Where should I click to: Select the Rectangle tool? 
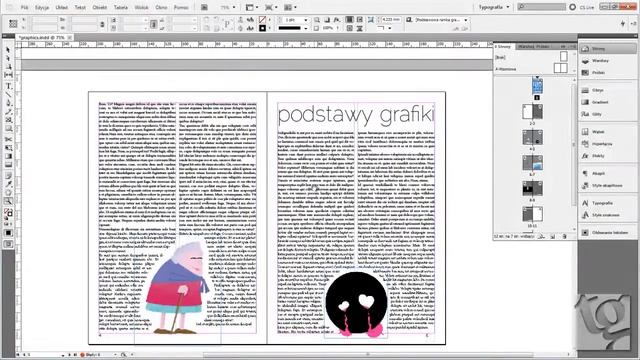(8, 129)
